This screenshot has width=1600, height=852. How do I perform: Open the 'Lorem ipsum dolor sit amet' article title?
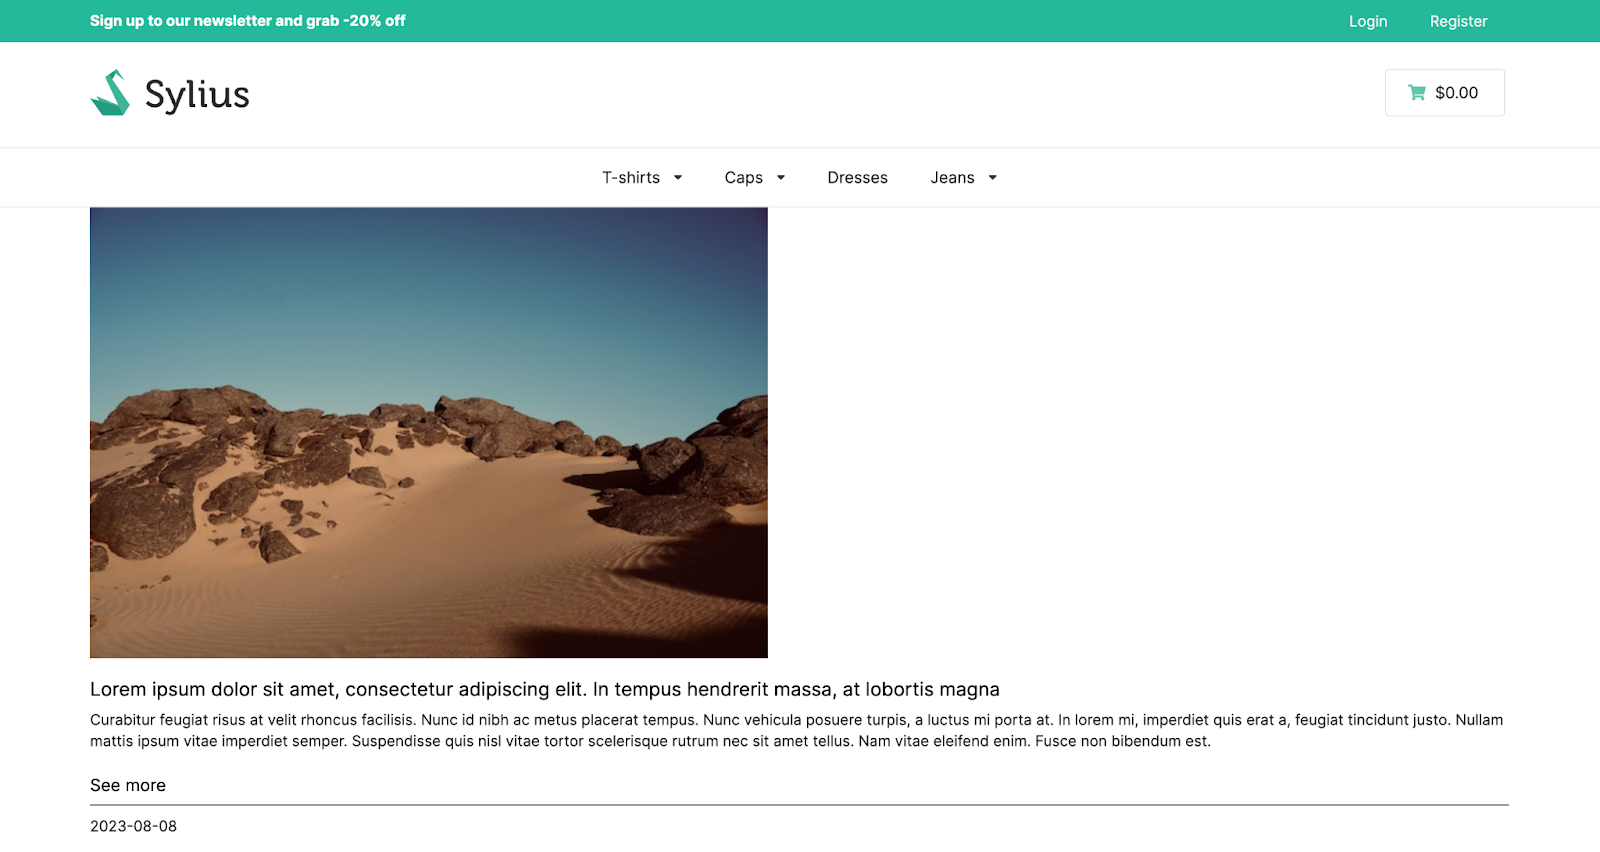pyautogui.click(x=545, y=689)
